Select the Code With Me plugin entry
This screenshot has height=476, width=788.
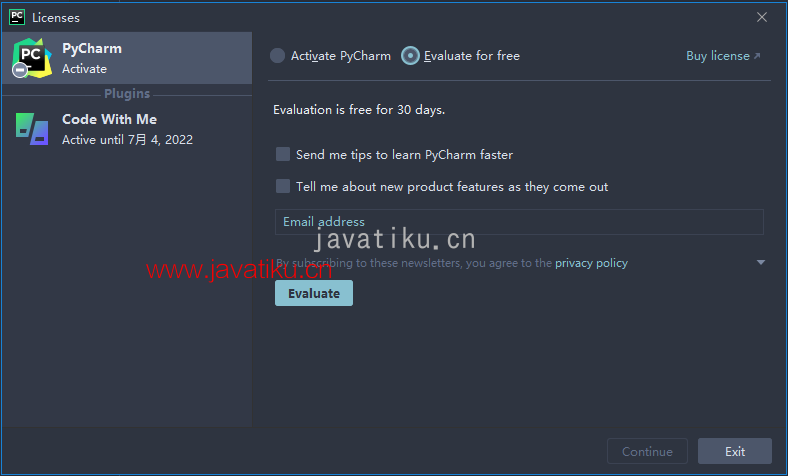pos(127,129)
